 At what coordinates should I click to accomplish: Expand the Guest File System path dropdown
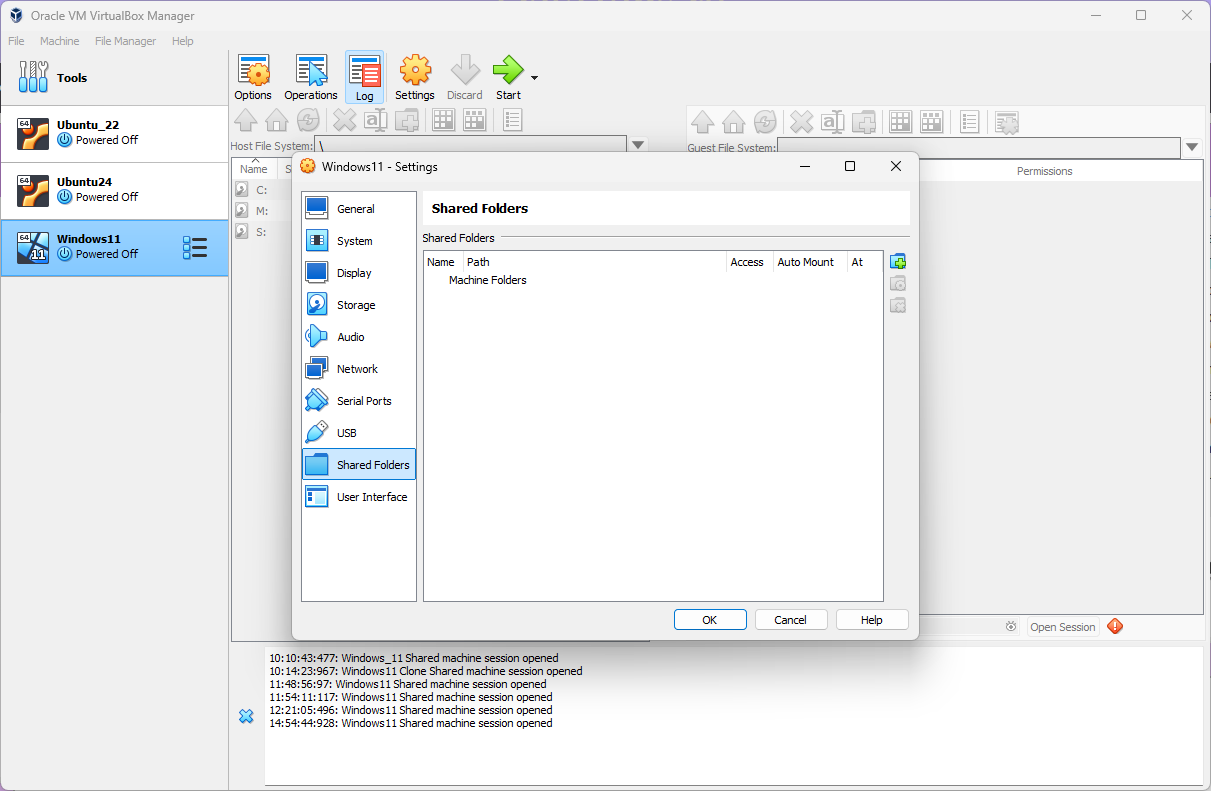click(1192, 147)
